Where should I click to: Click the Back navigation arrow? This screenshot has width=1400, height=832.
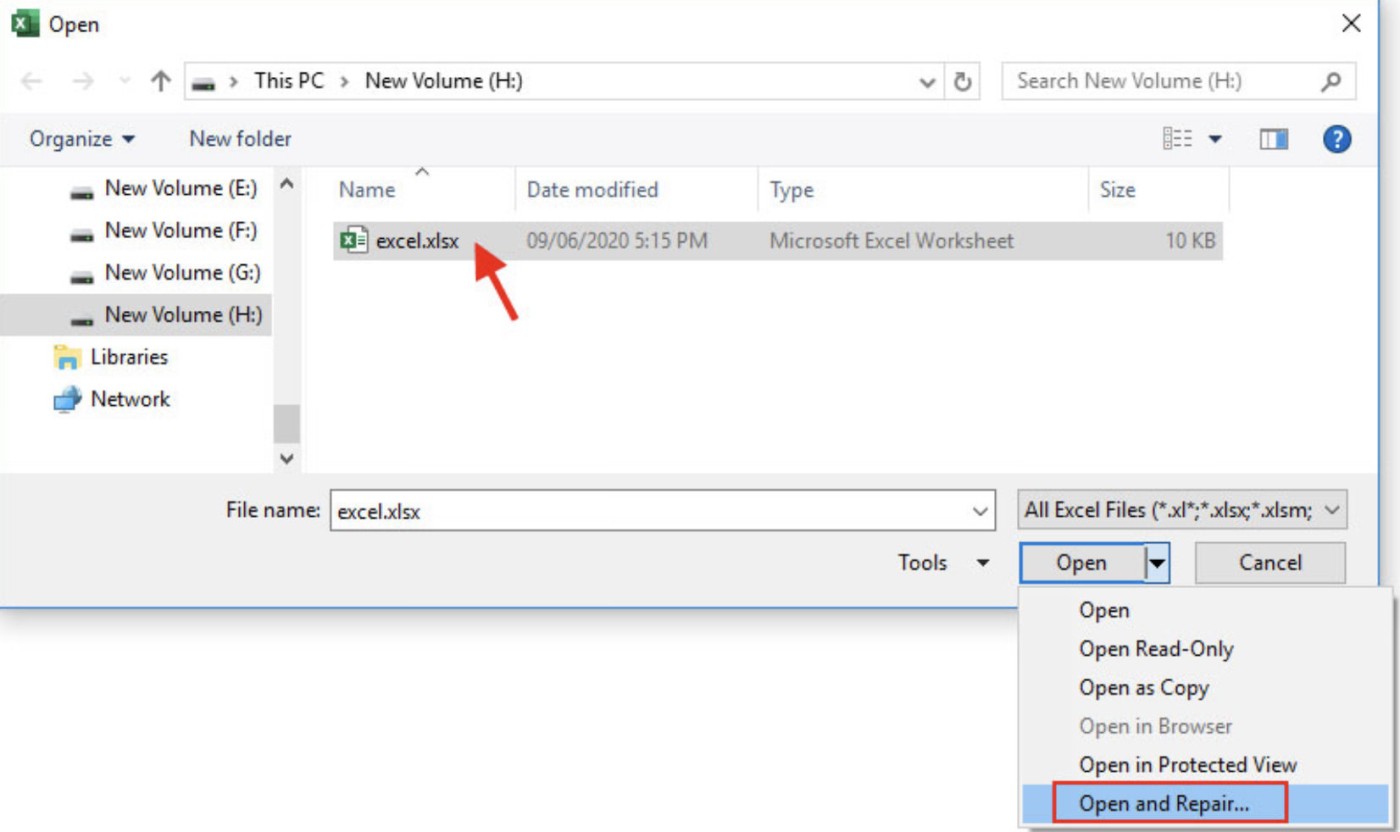[31, 82]
